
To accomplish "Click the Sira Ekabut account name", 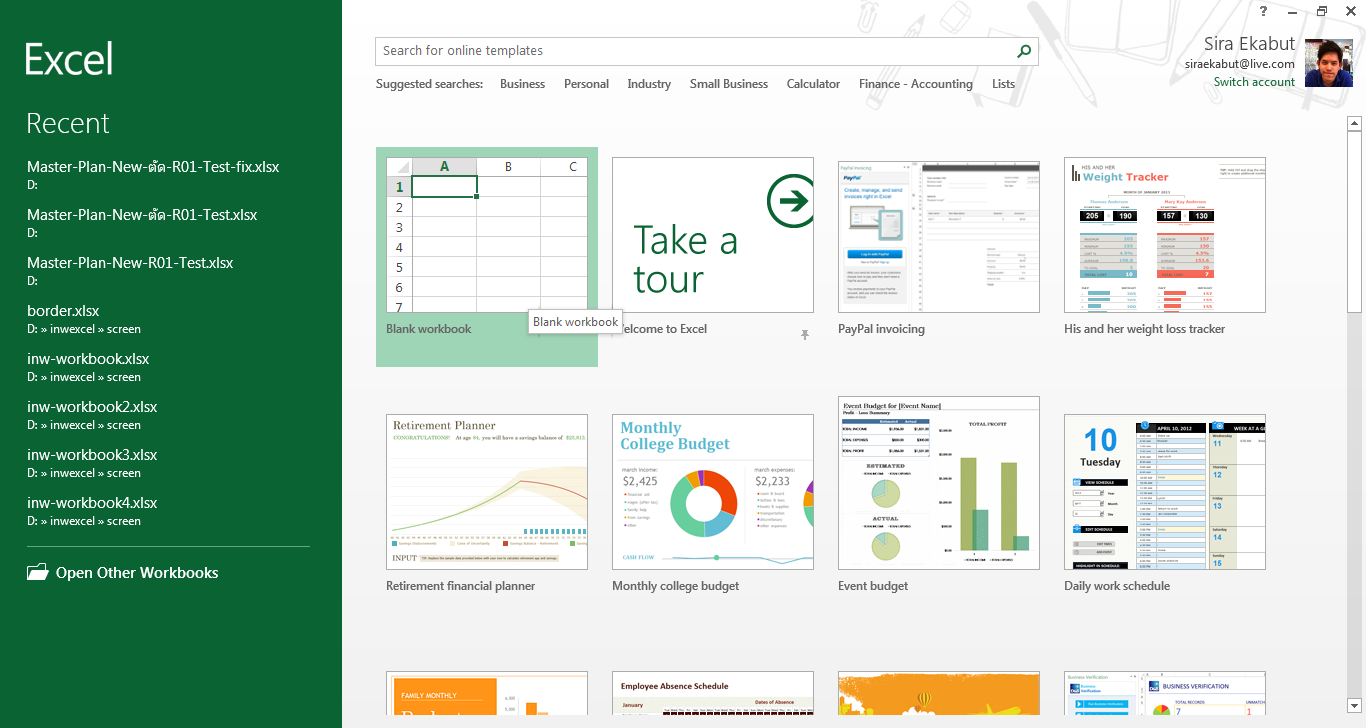I will 1249,44.
